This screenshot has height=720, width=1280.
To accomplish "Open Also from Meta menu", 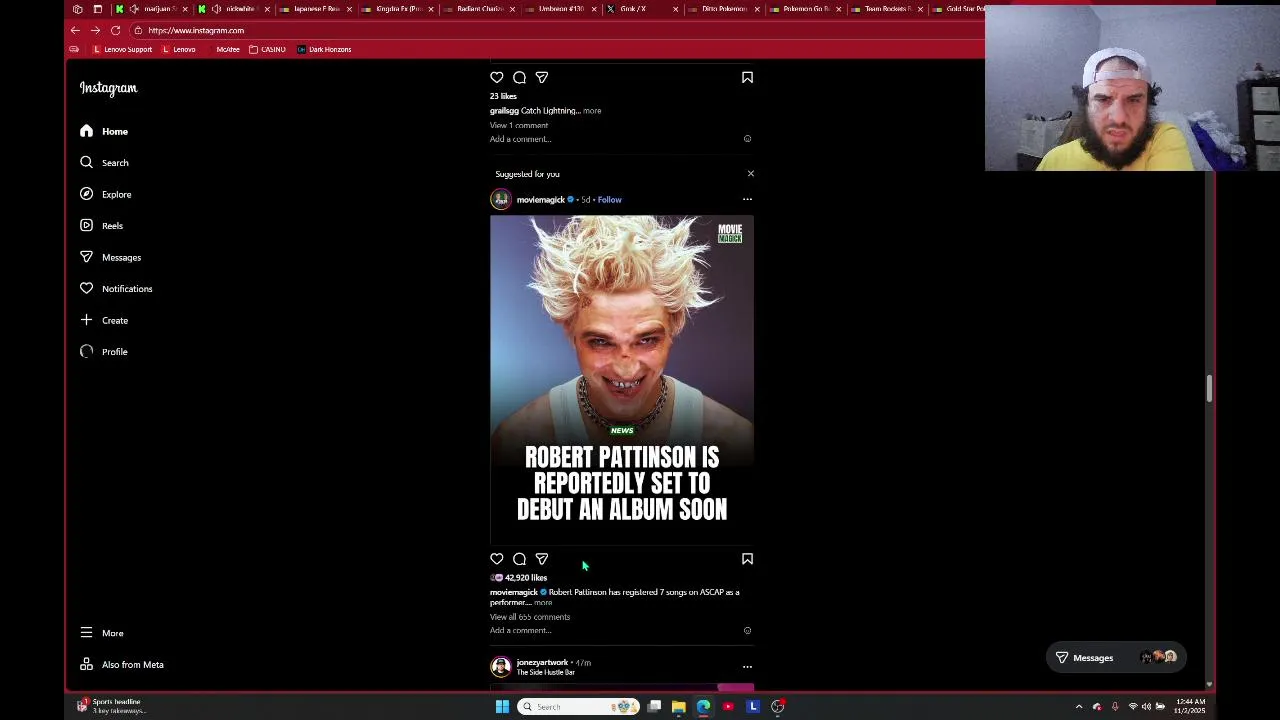I will pyautogui.click(x=121, y=664).
